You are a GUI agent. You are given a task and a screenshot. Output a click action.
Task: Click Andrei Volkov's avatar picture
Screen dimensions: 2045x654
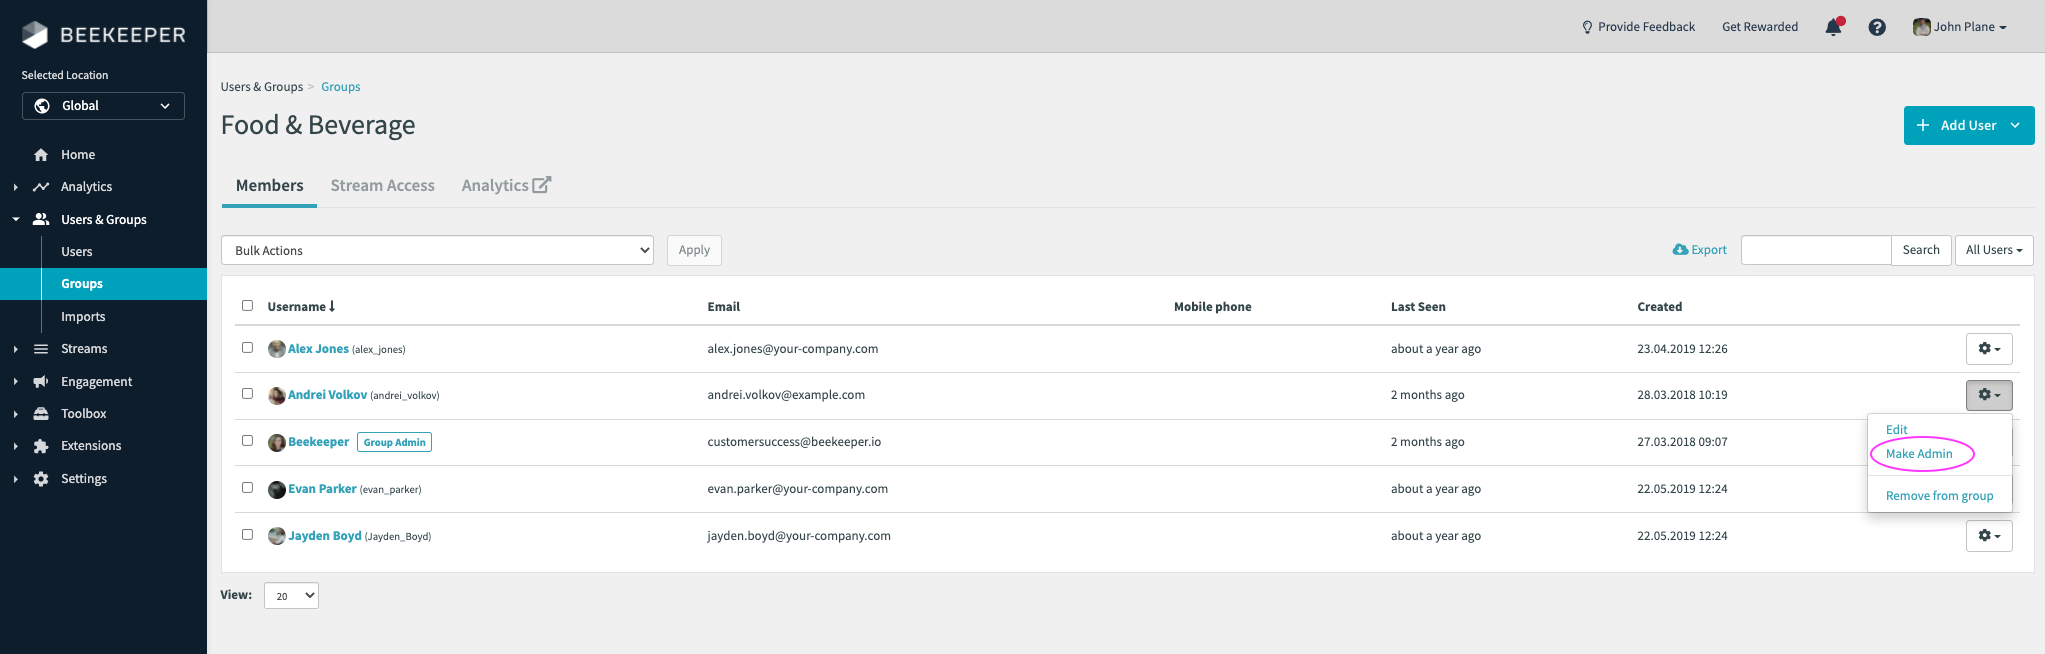[x=277, y=396]
